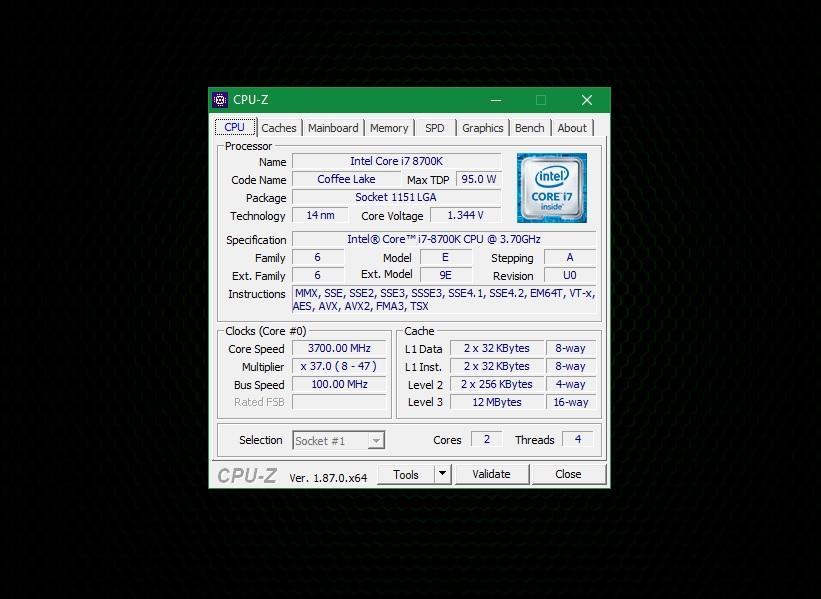Click the Level 3 associativity 16-way

571,402
